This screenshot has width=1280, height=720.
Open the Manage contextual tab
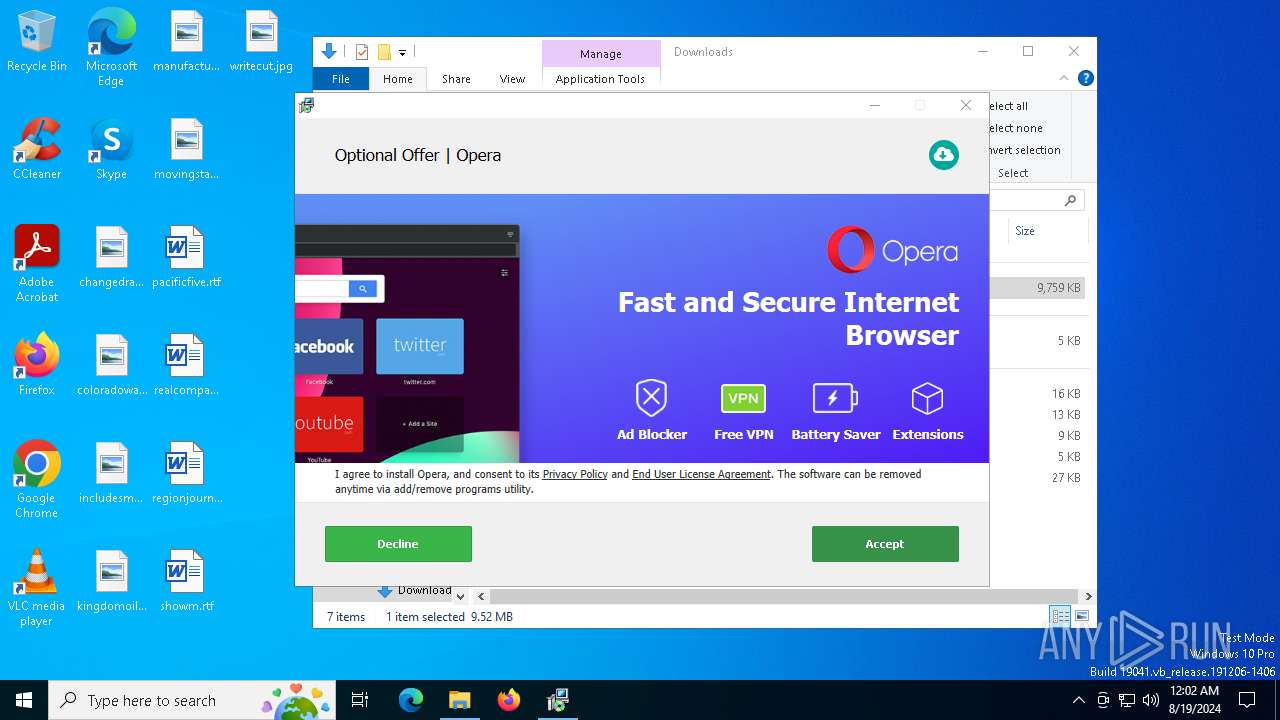pyautogui.click(x=601, y=54)
